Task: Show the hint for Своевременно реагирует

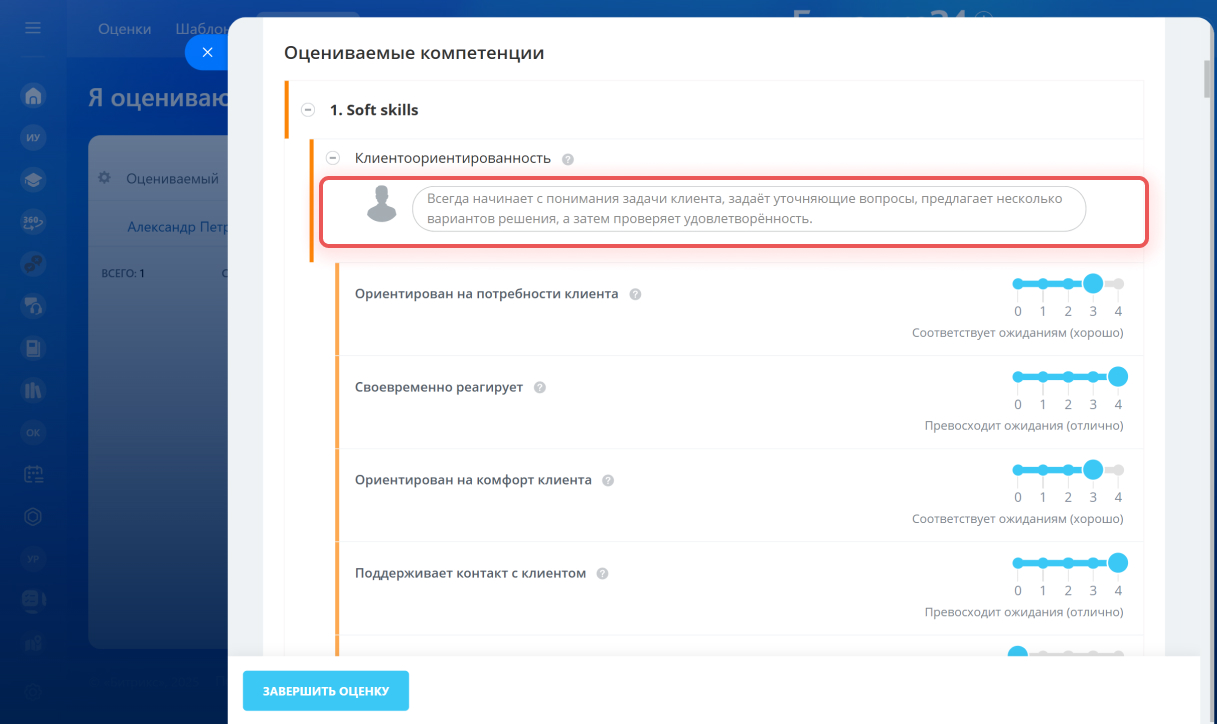Action: pos(540,388)
